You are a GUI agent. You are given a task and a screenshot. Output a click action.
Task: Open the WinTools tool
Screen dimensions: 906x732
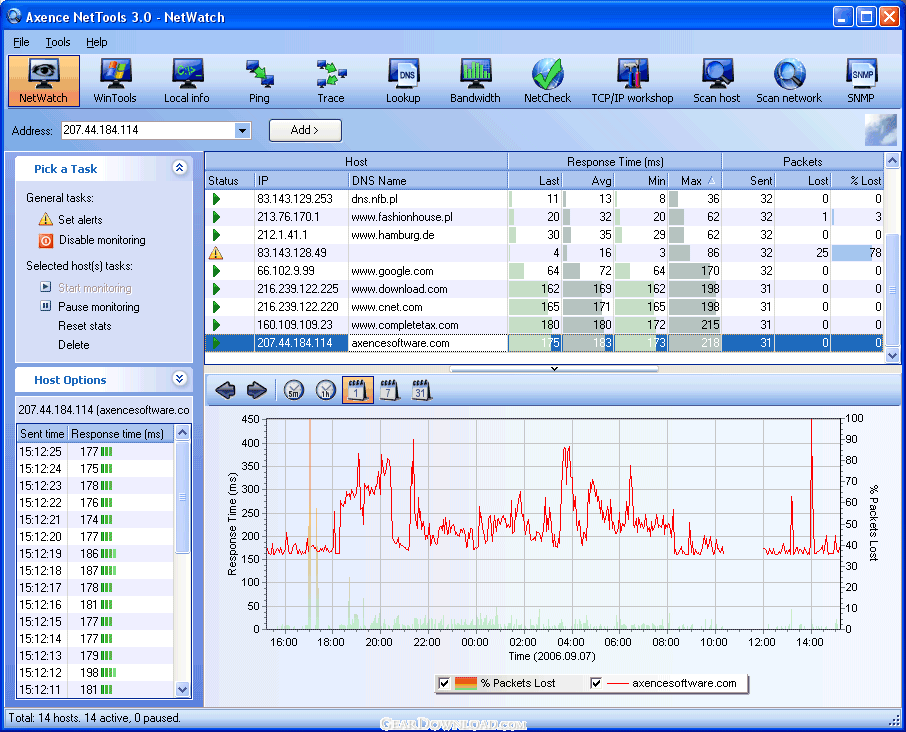coord(115,81)
